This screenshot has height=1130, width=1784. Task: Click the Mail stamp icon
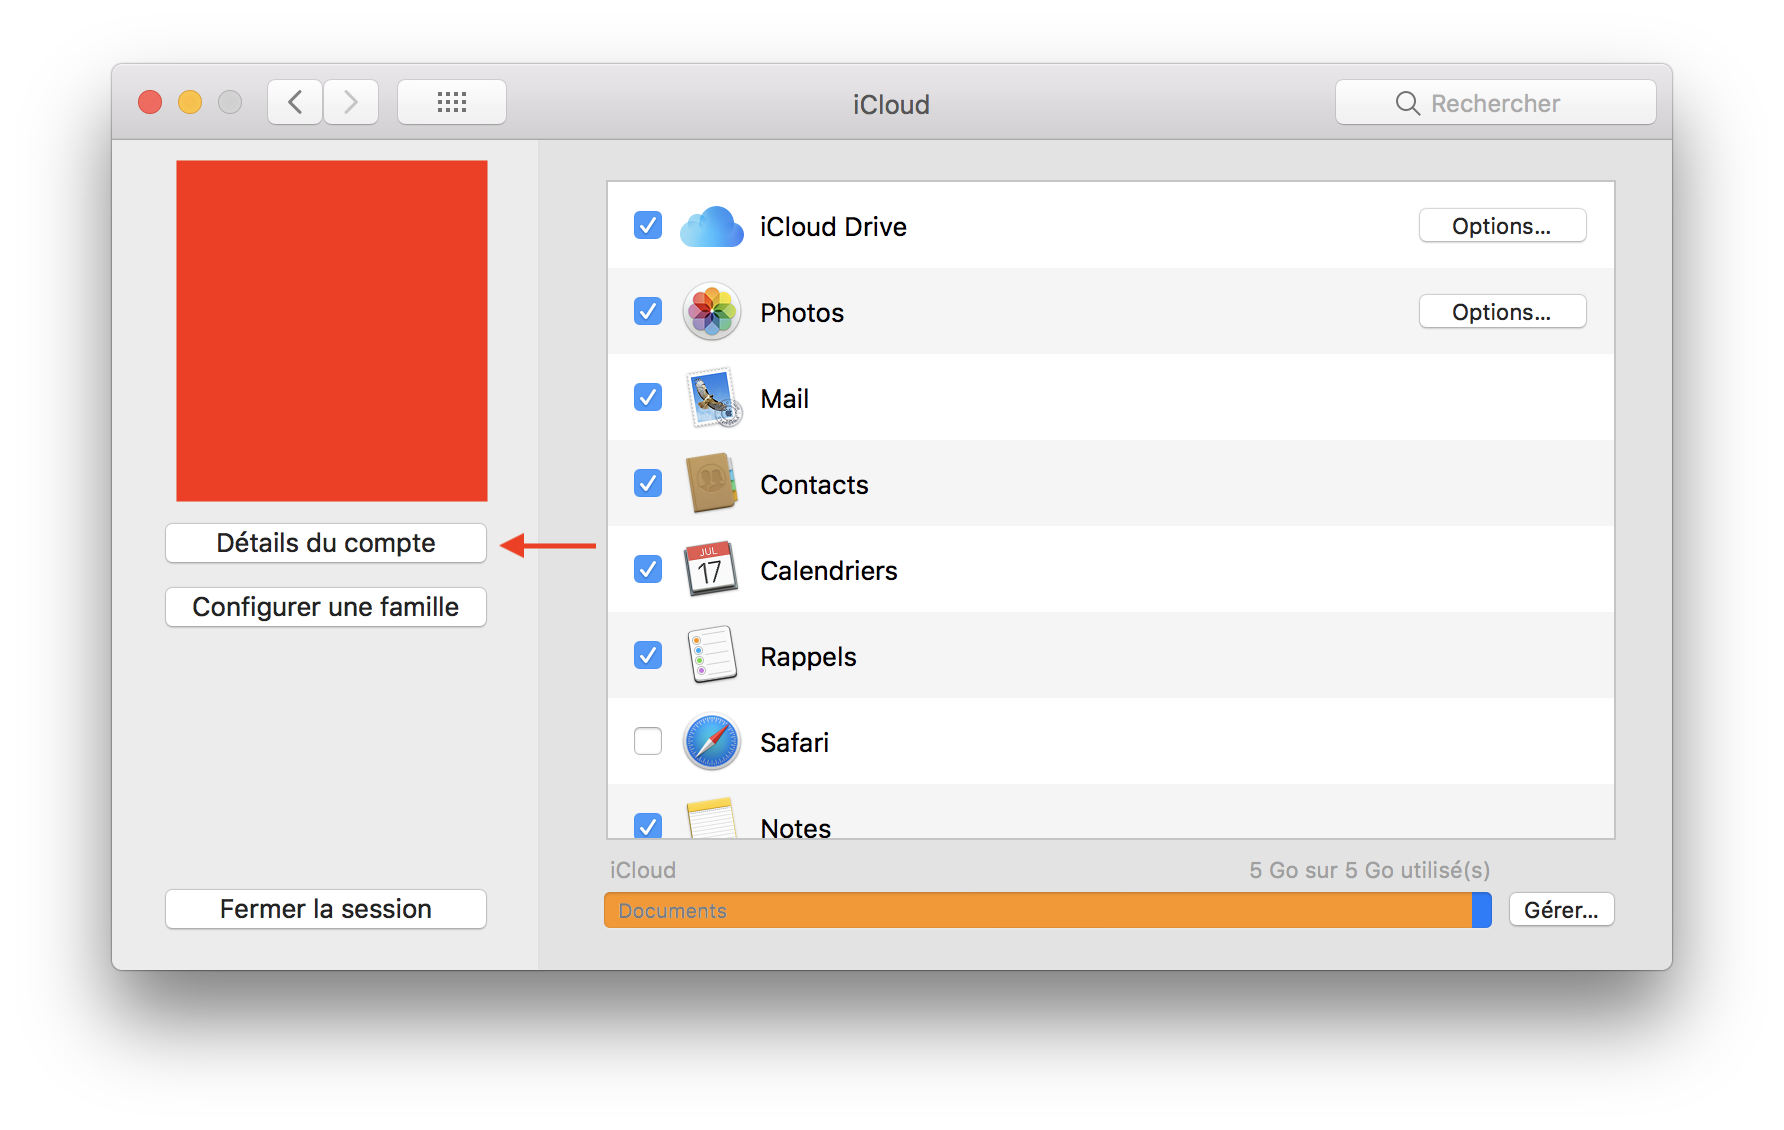pyautogui.click(x=714, y=398)
